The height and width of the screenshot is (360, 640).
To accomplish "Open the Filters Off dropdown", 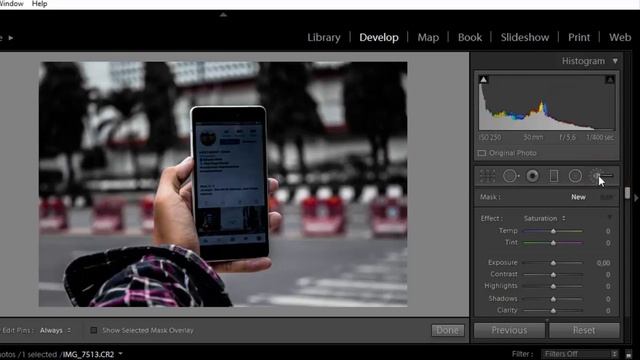I will pos(580,354).
